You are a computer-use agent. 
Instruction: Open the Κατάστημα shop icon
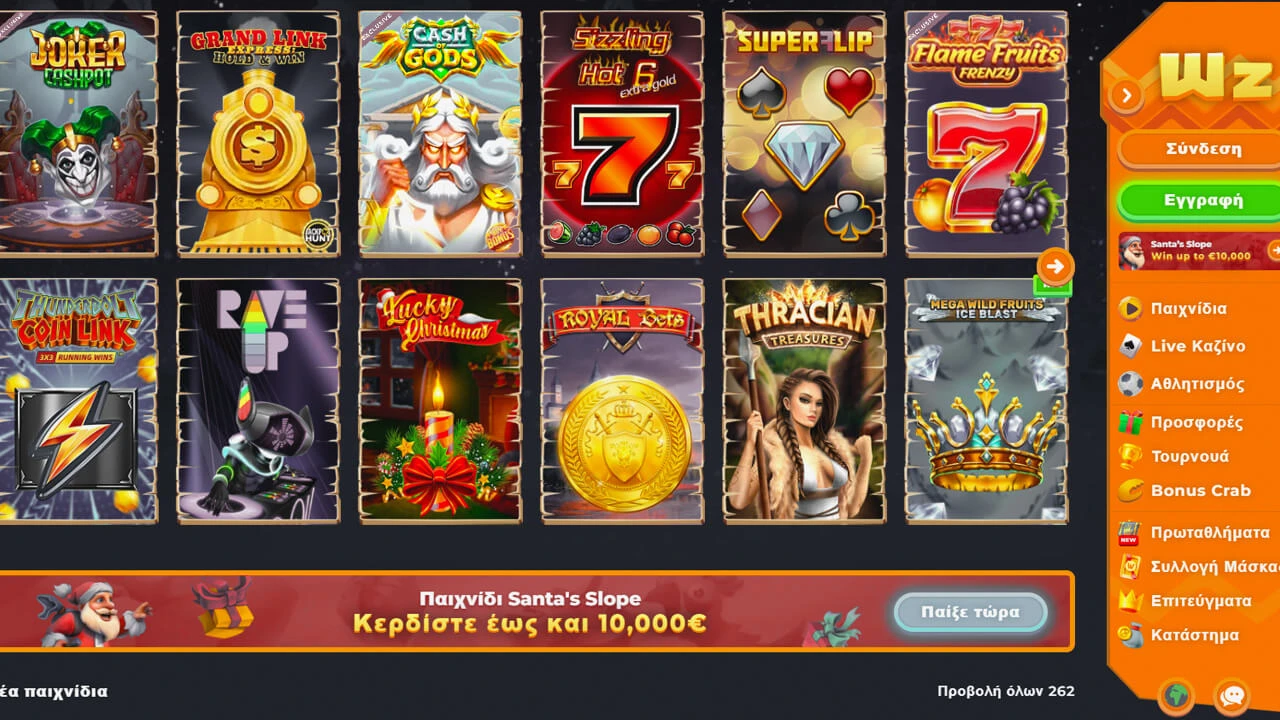click(1130, 635)
